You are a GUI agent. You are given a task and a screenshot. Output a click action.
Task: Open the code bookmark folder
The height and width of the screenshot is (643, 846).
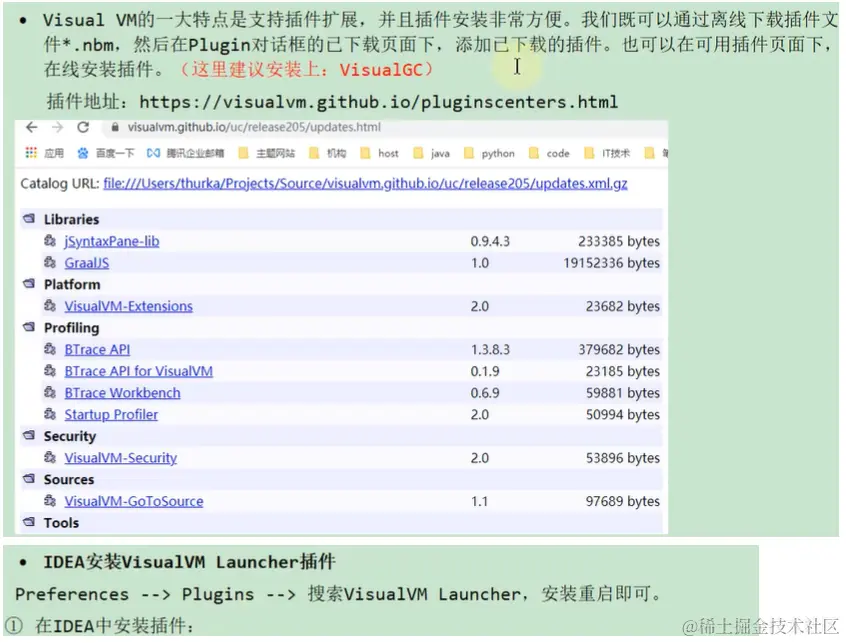pos(549,153)
